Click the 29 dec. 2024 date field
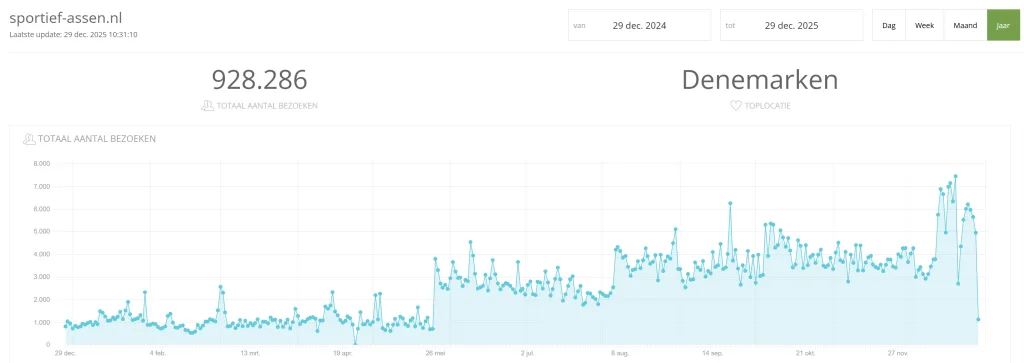The height and width of the screenshot is (363, 1024). click(x=639, y=26)
